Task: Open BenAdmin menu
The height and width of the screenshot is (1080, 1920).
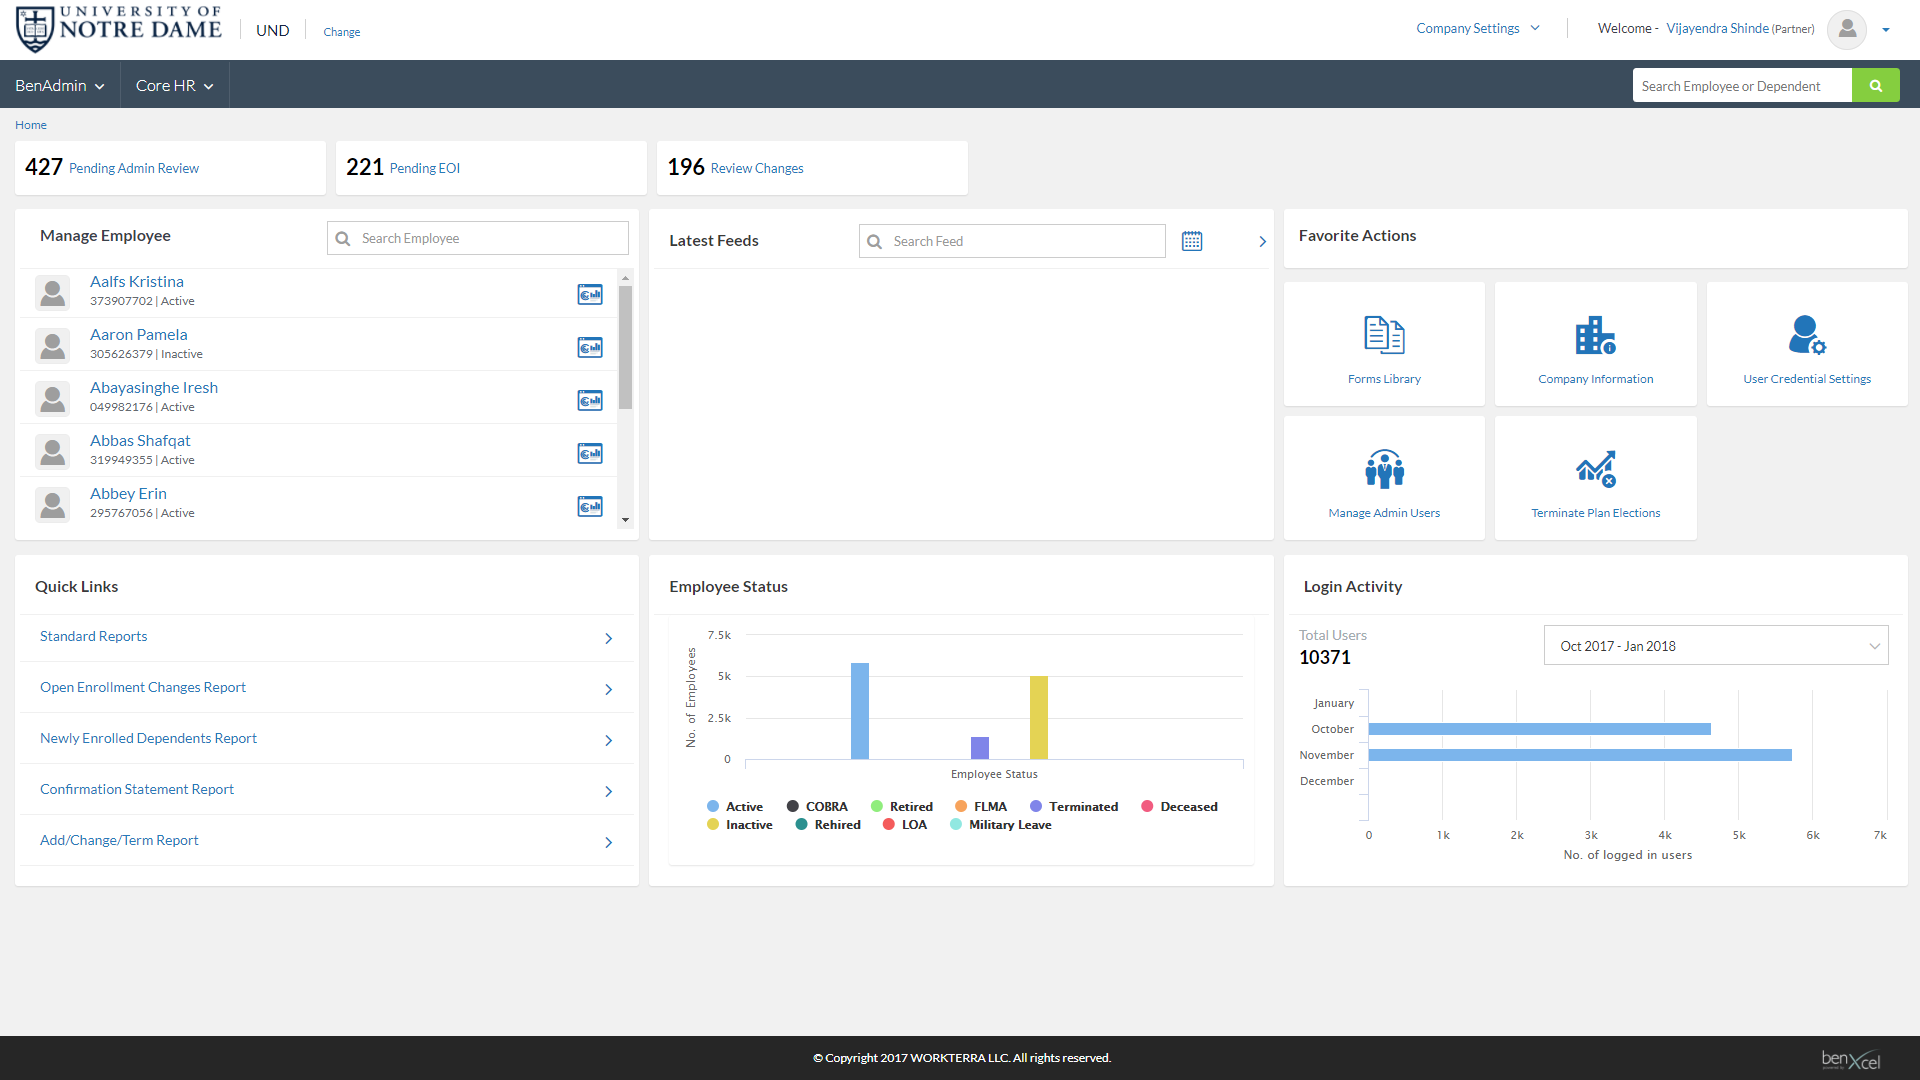Action: tap(59, 86)
